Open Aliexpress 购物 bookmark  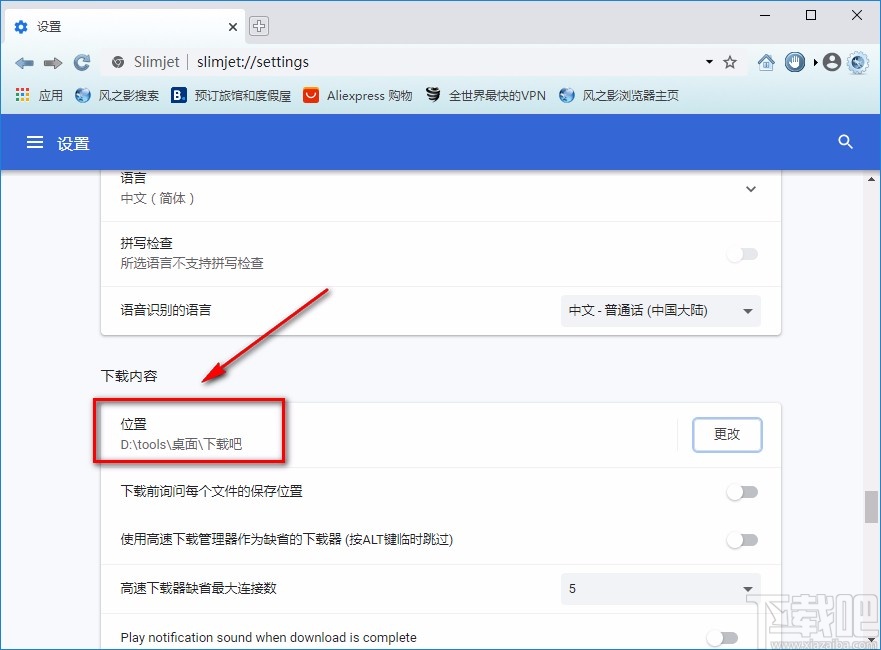coord(357,96)
